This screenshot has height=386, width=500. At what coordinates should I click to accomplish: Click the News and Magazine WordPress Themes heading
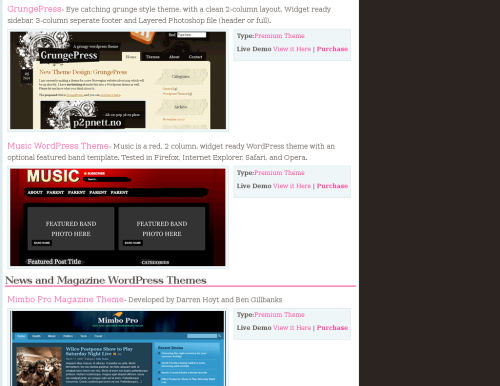[x=106, y=280]
